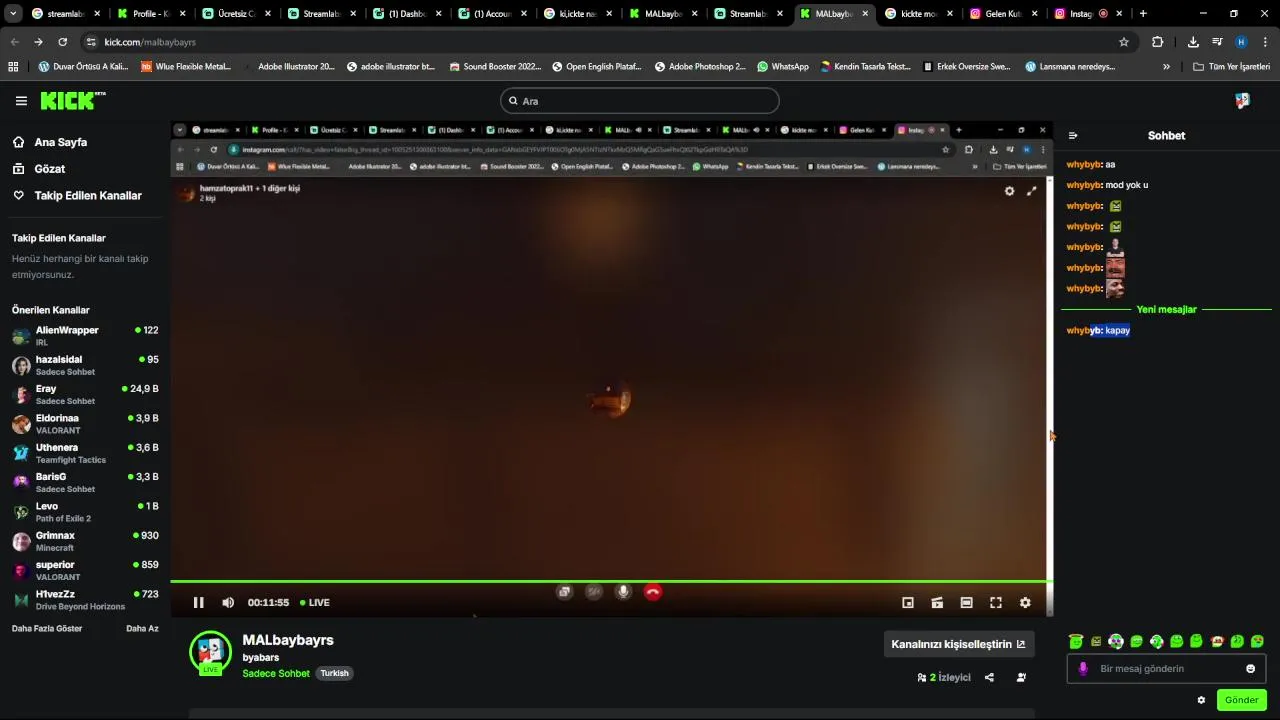The height and width of the screenshot is (720, 1280).
Task: Switch to the Instagram browser tab
Action: (x=1088, y=14)
